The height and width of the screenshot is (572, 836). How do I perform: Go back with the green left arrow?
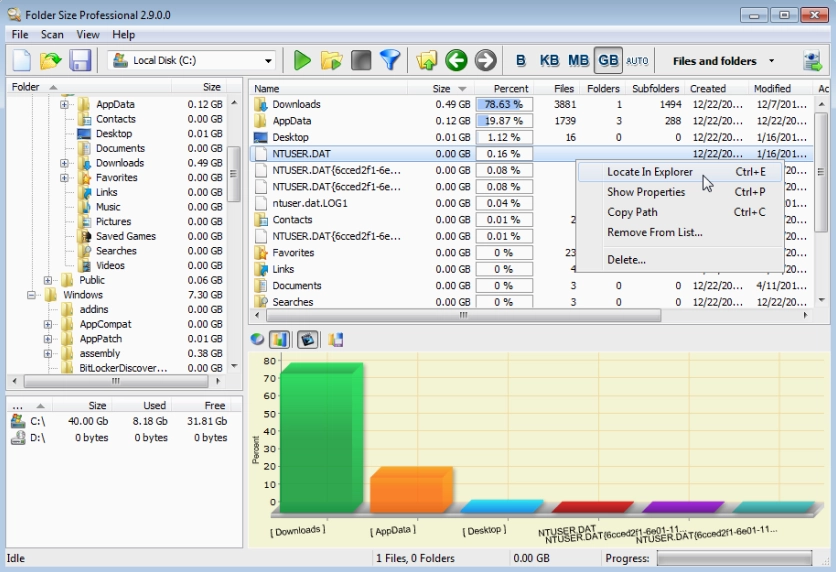pyautogui.click(x=456, y=61)
